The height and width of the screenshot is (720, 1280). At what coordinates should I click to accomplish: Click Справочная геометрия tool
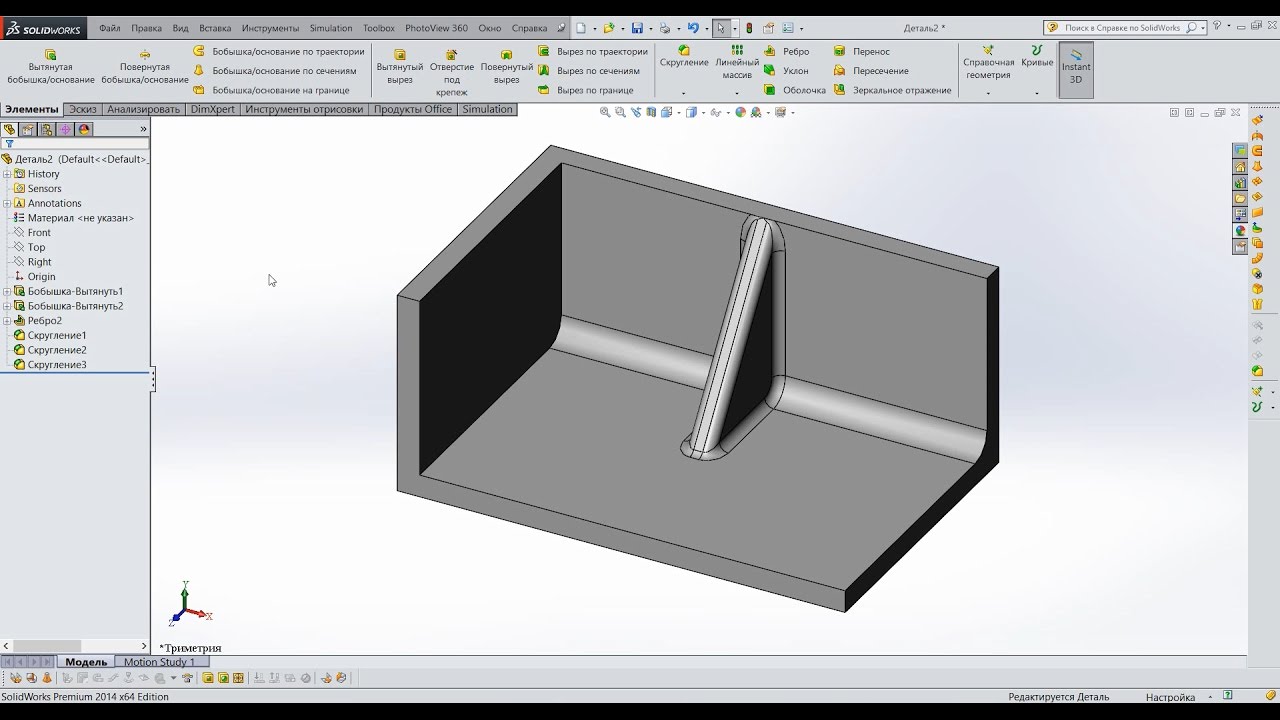pos(988,62)
